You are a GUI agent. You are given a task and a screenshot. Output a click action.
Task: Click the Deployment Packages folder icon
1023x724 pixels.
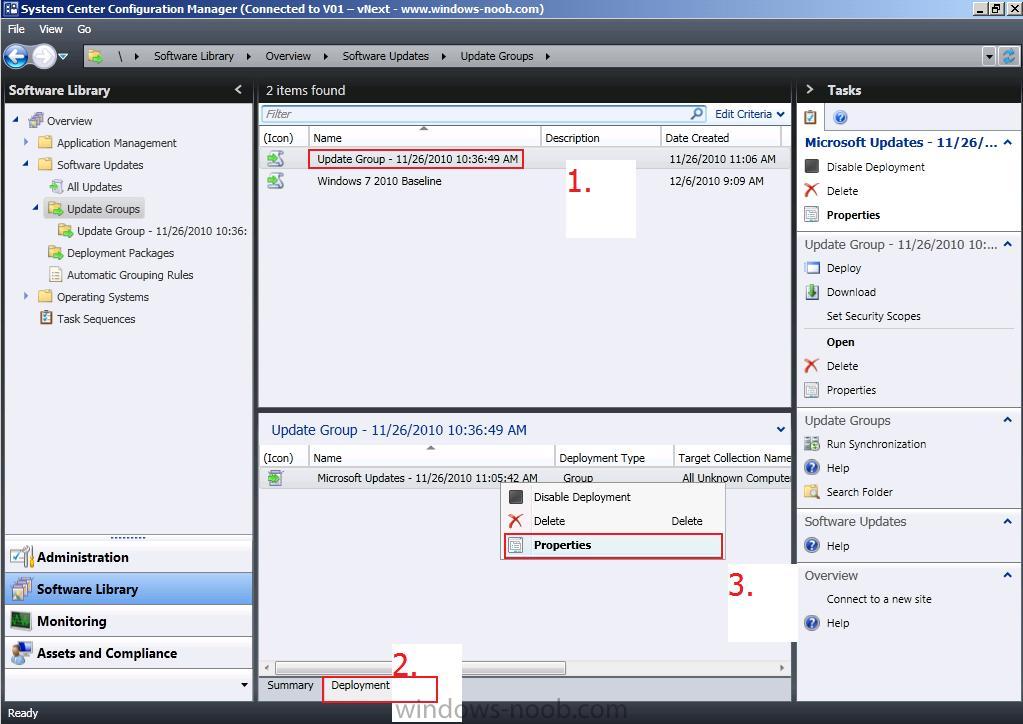[55, 252]
